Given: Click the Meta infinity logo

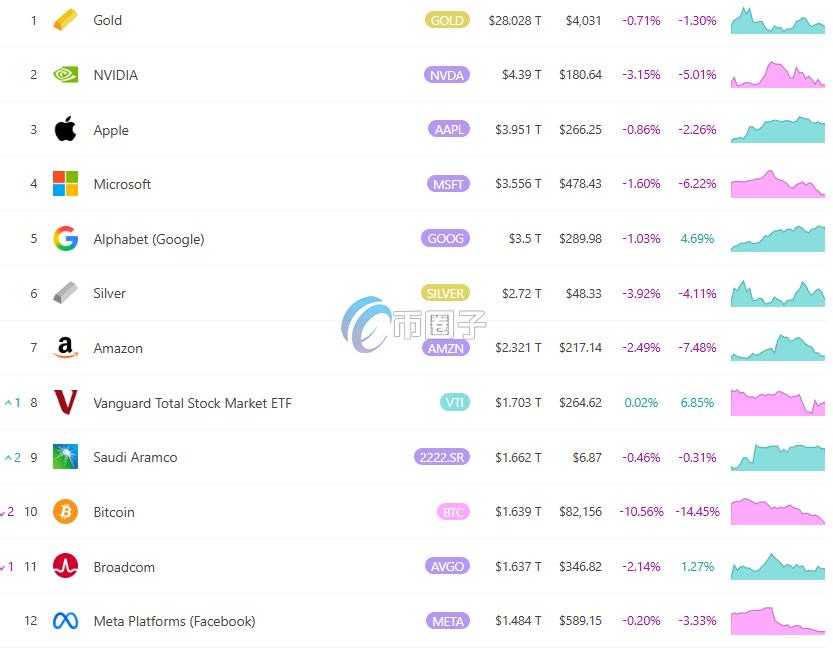Looking at the screenshot, I should pyautogui.click(x=65, y=621).
